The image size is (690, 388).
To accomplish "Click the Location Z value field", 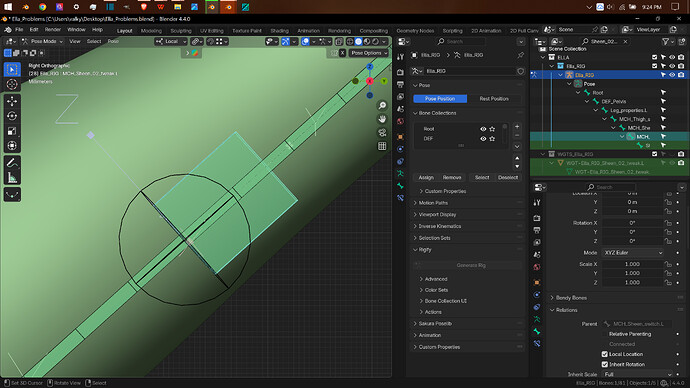I will point(632,212).
